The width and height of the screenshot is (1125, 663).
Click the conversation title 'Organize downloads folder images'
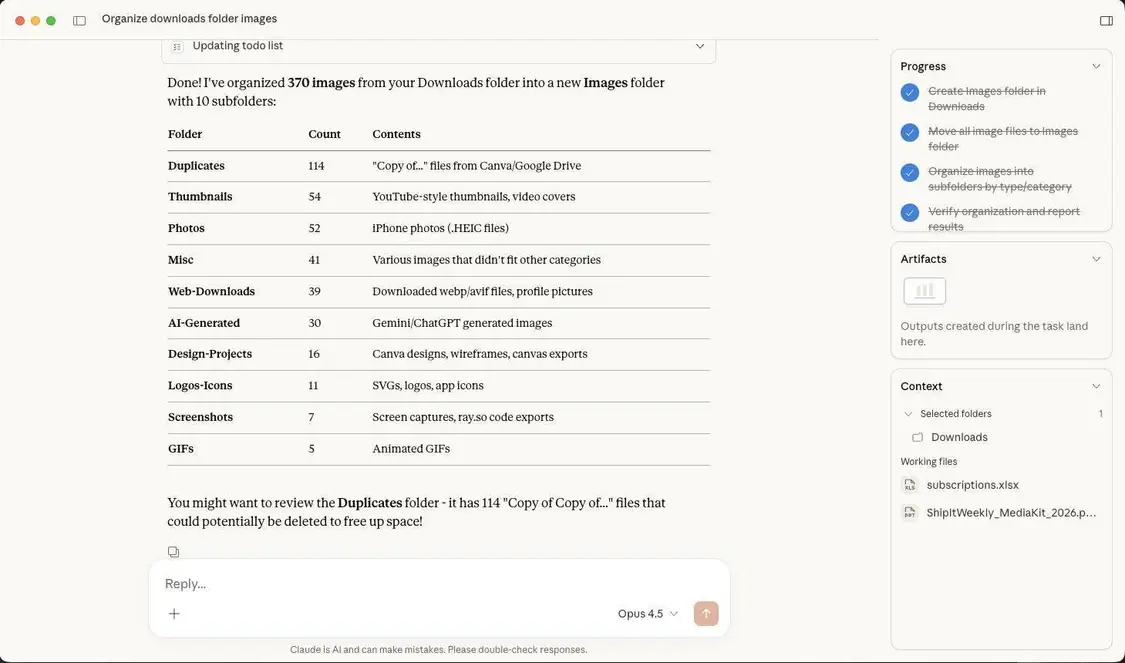189,19
